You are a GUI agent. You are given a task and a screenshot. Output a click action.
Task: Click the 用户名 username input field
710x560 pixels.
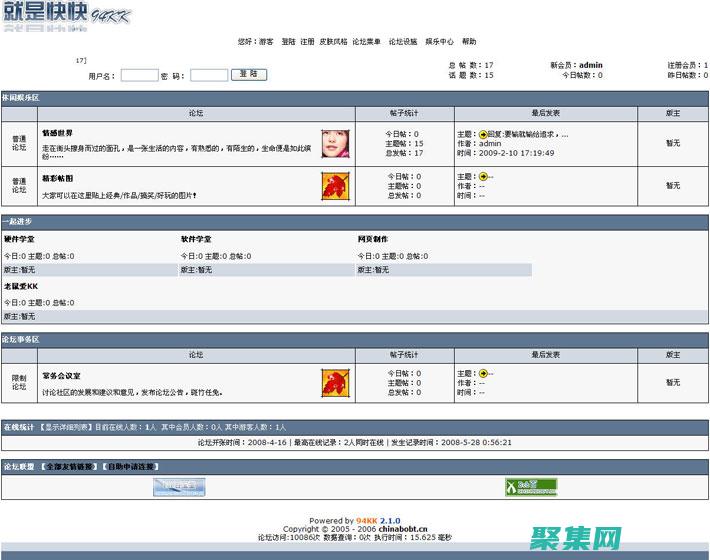click(x=139, y=75)
